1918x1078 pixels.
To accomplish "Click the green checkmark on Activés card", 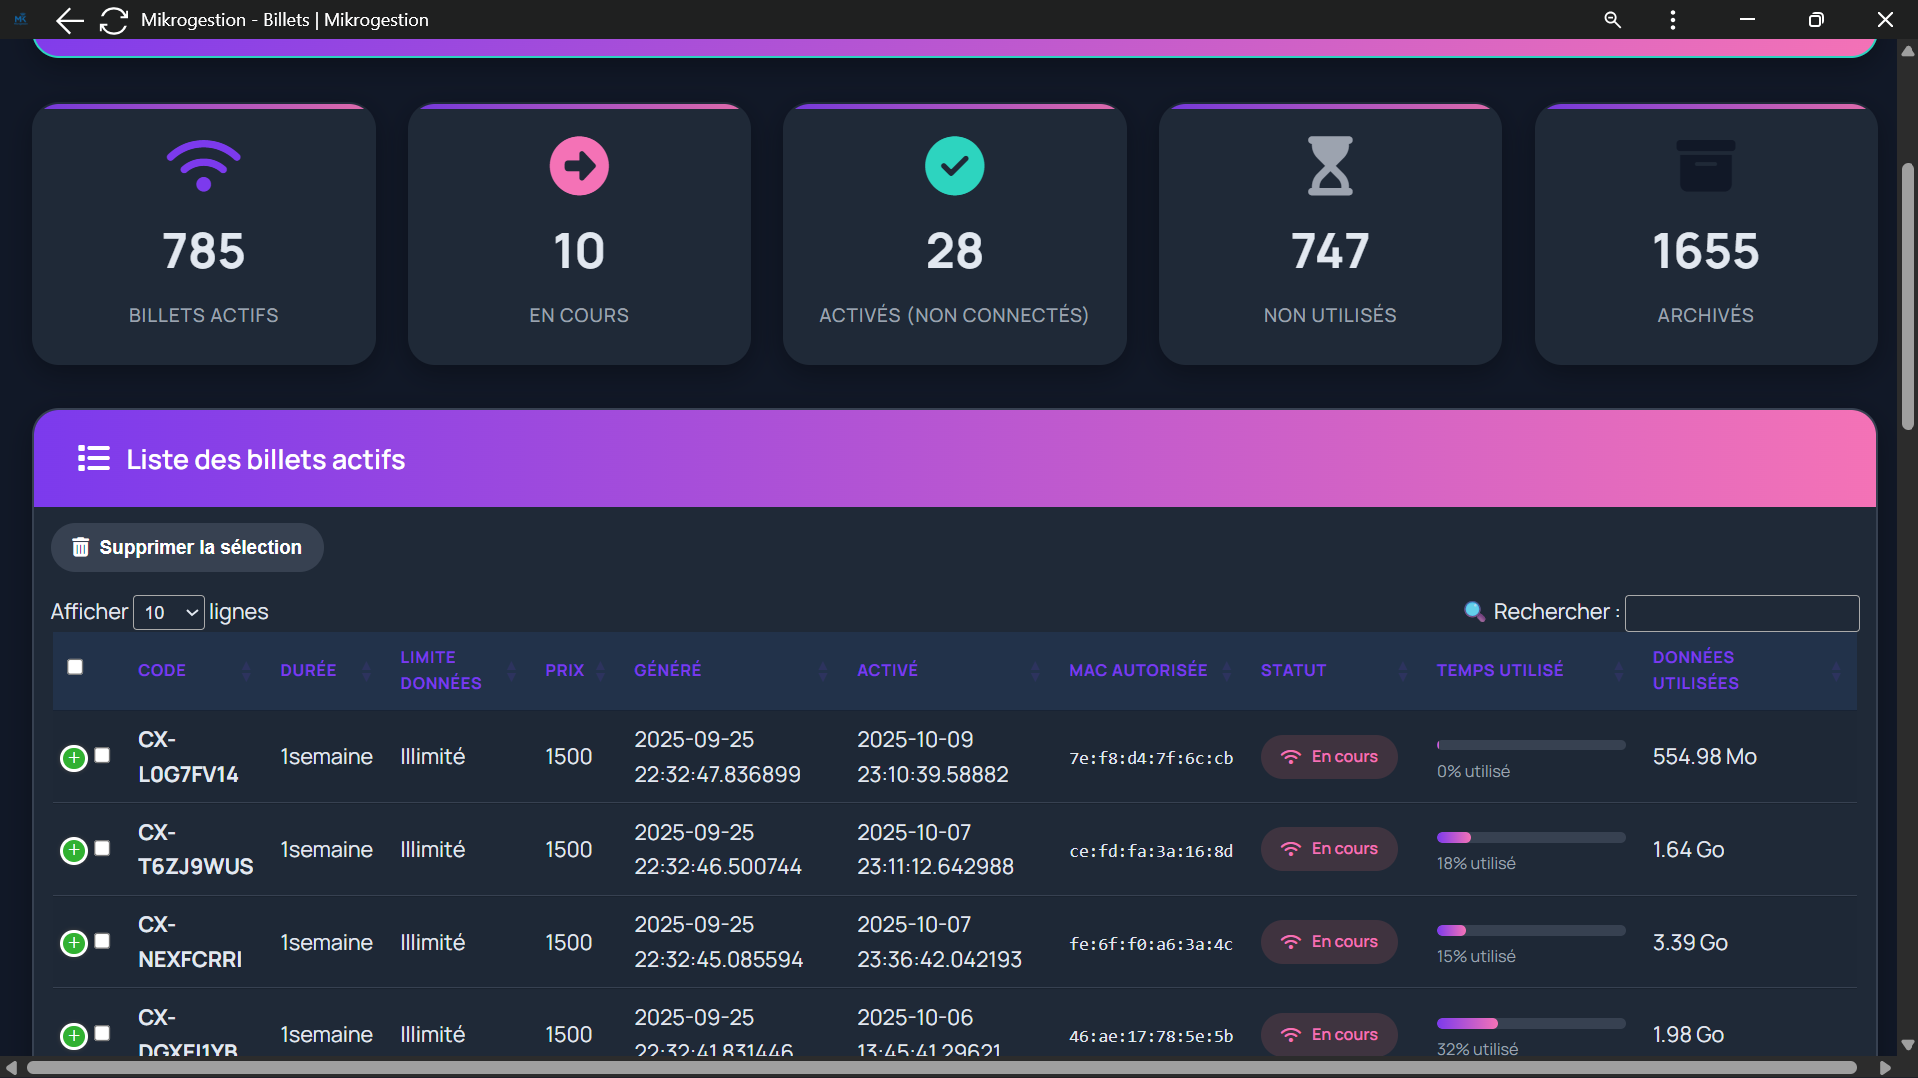I will pos(954,165).
